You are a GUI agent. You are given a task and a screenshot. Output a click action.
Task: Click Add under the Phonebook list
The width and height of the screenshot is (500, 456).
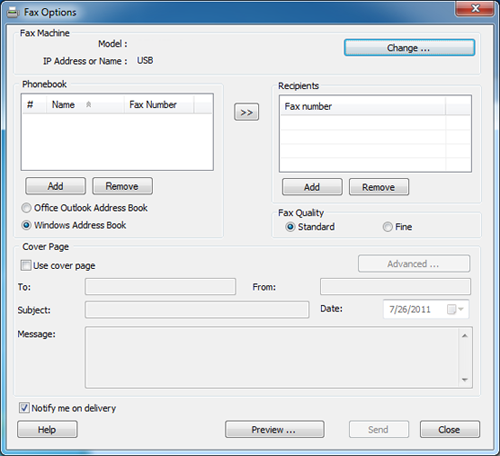tap(55, 186)
